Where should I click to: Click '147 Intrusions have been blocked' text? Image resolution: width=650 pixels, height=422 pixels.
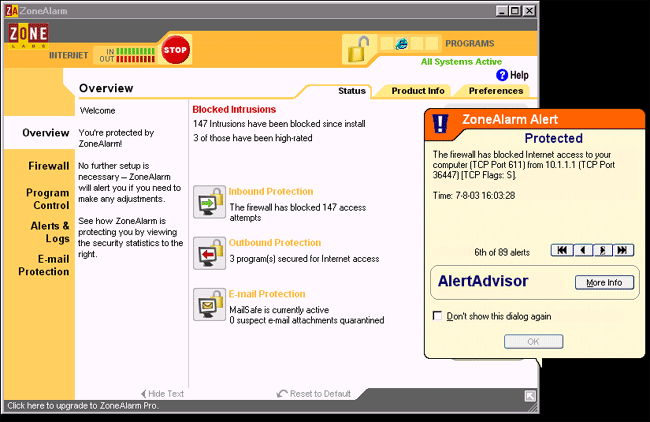(279, 124)
